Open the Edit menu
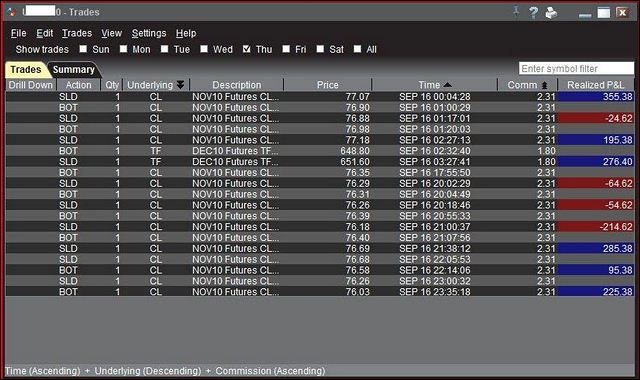Screen dimensions: 640x380 point(44,33)
